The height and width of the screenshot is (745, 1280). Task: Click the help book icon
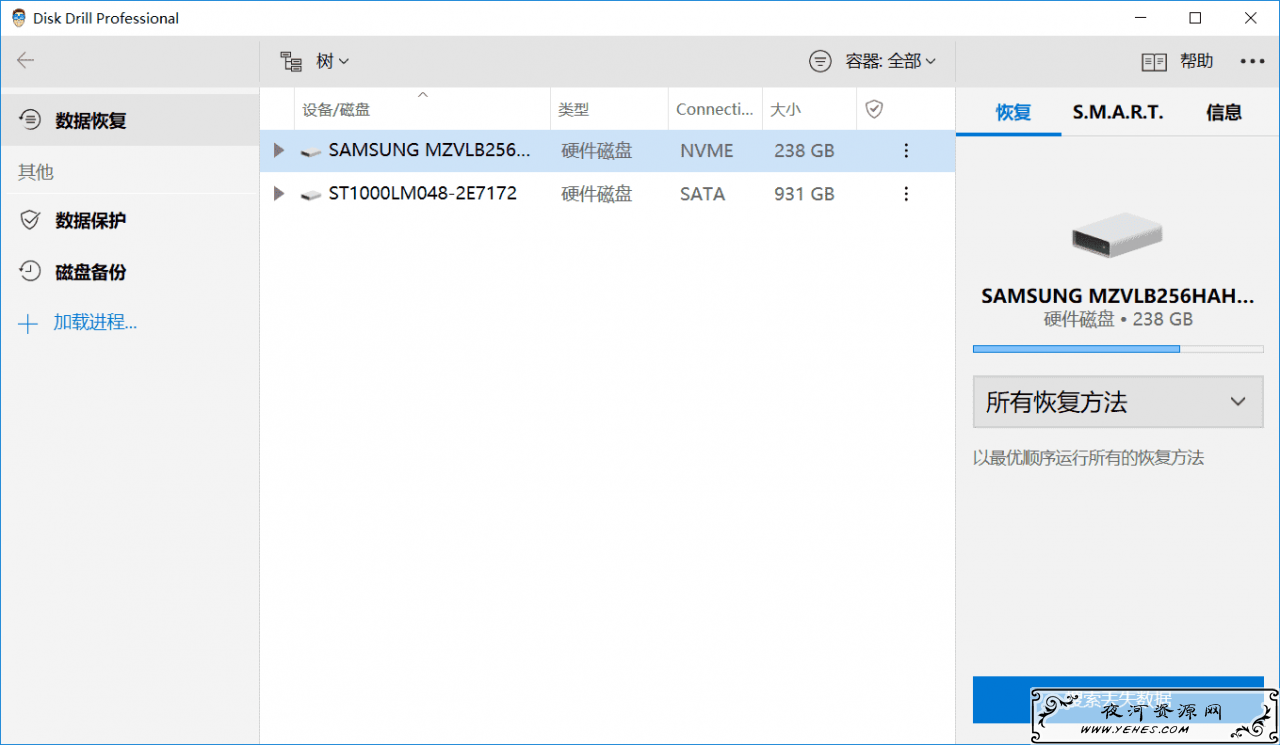1154,62
